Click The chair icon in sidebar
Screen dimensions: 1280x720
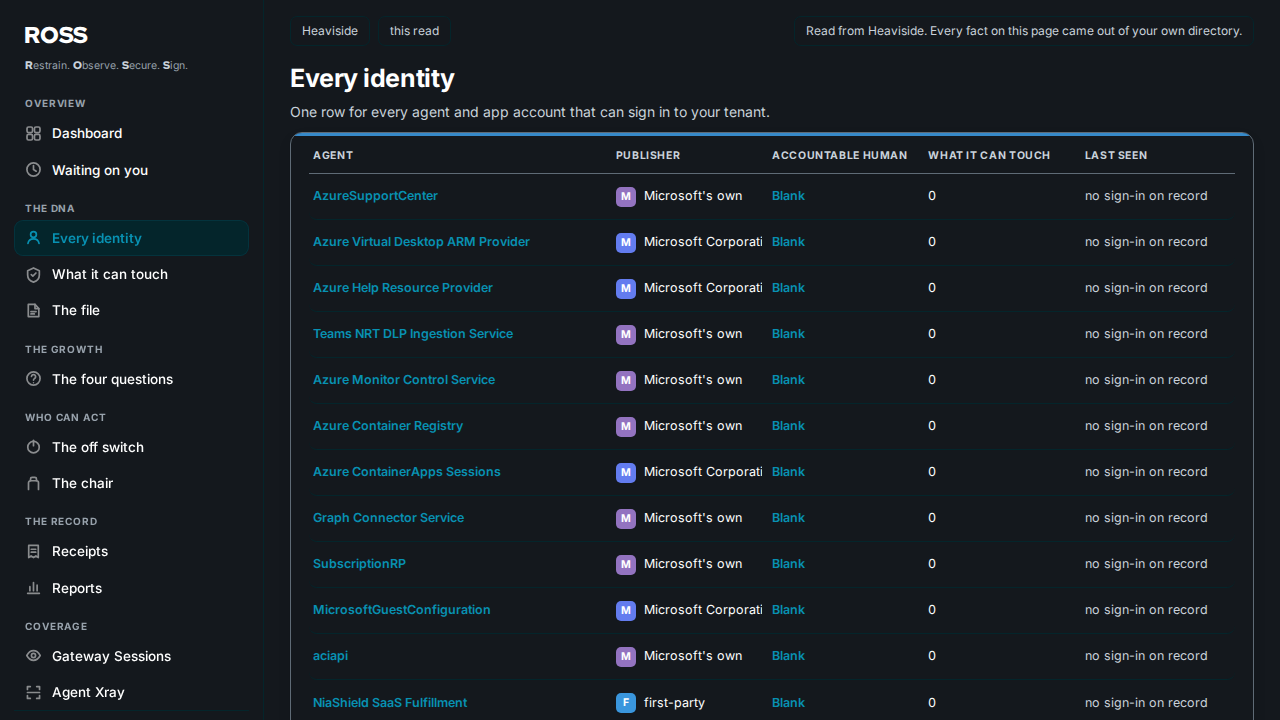[33, 483]
